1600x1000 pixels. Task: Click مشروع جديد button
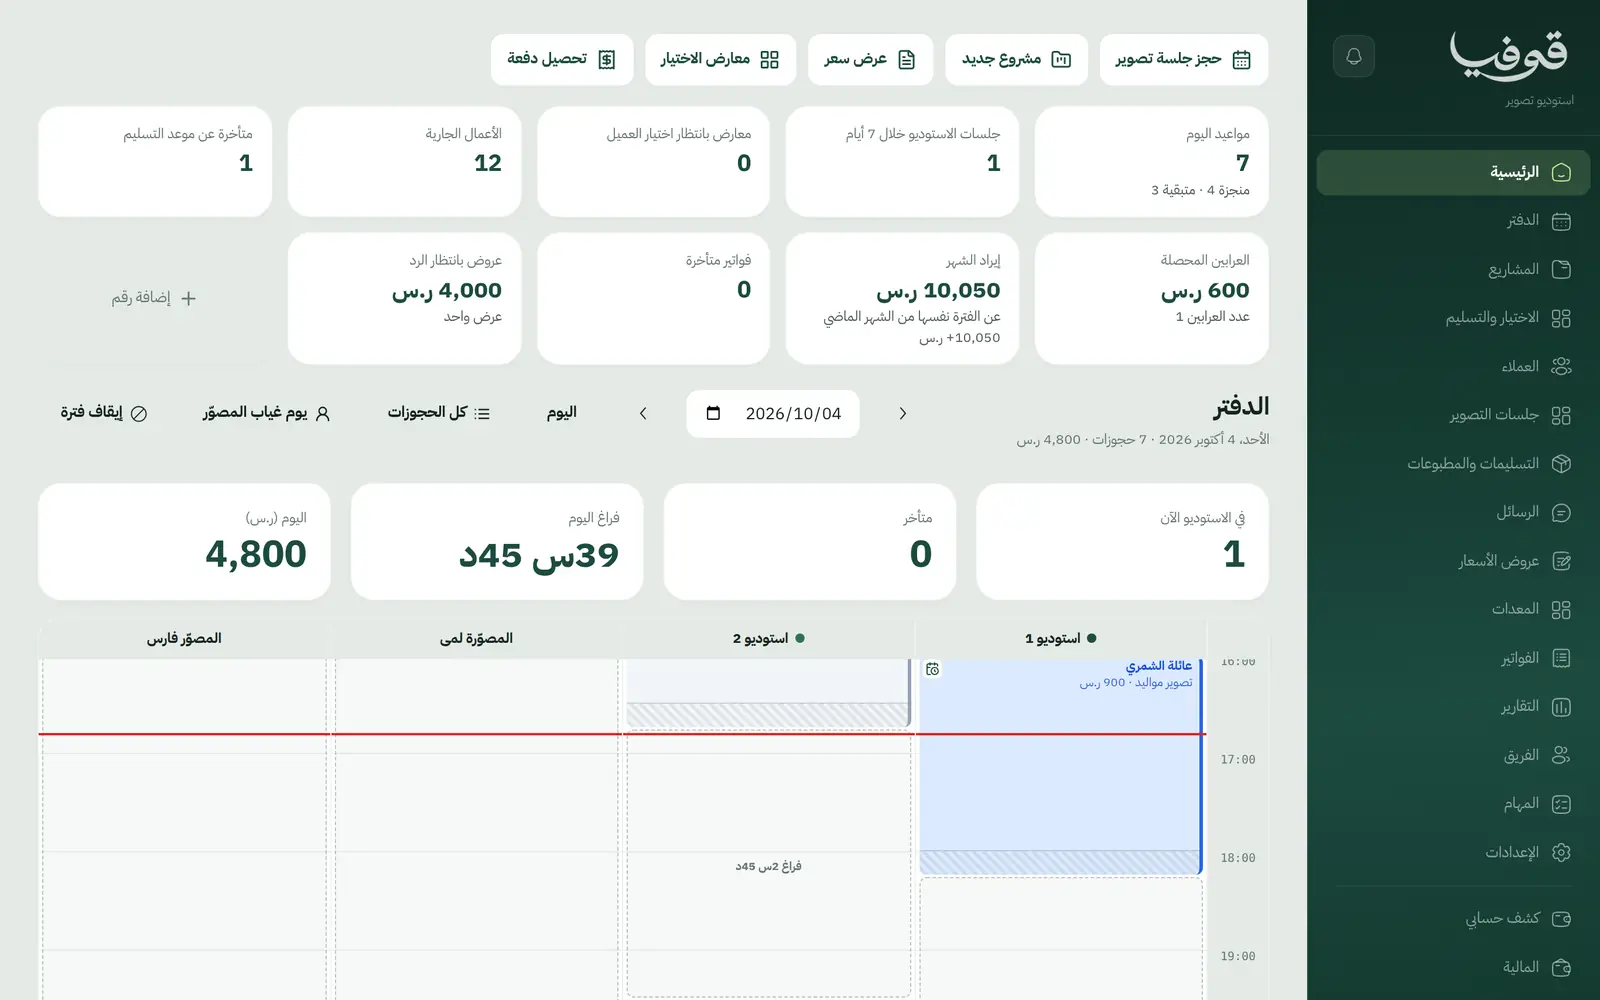[x=1016, y=60]
